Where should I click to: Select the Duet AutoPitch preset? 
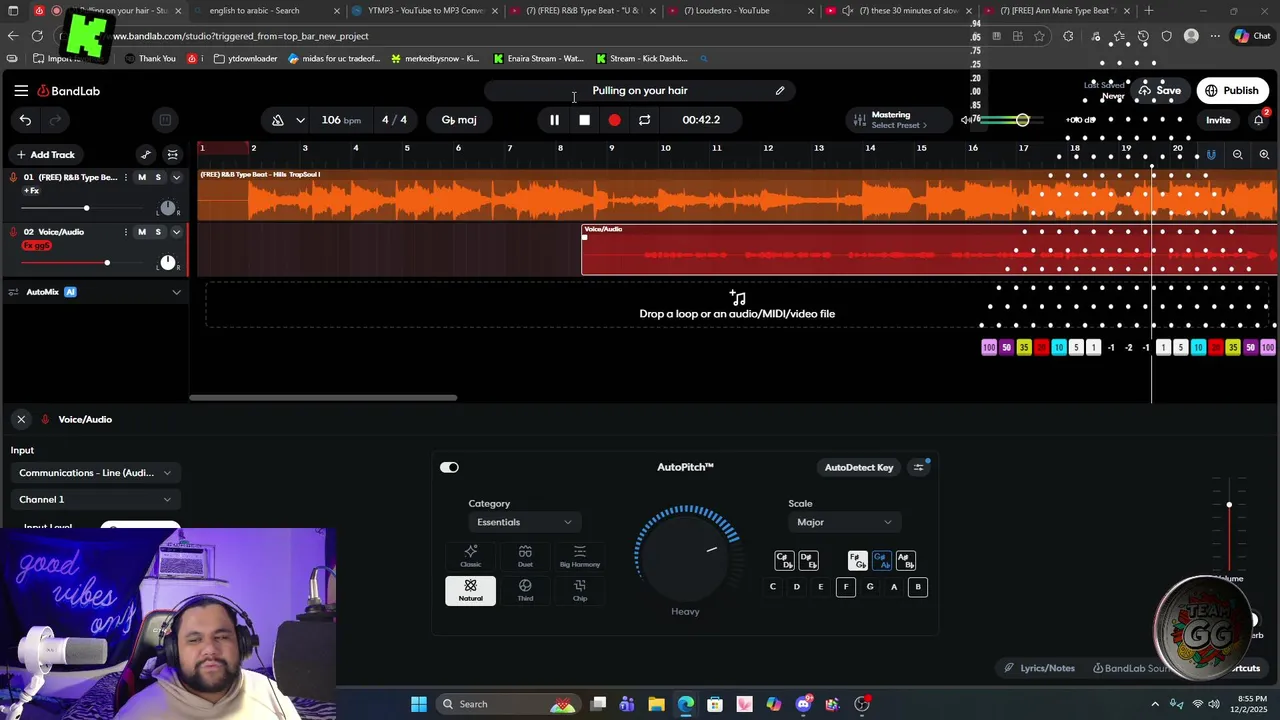pos(525,556)
